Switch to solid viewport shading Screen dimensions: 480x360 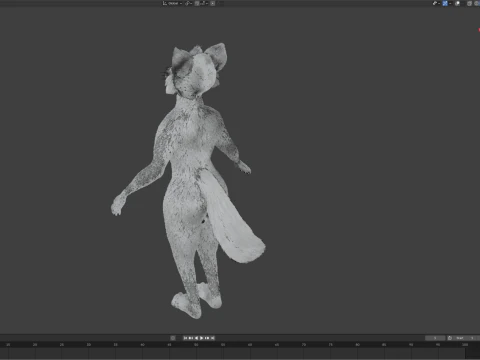(476, 3)
